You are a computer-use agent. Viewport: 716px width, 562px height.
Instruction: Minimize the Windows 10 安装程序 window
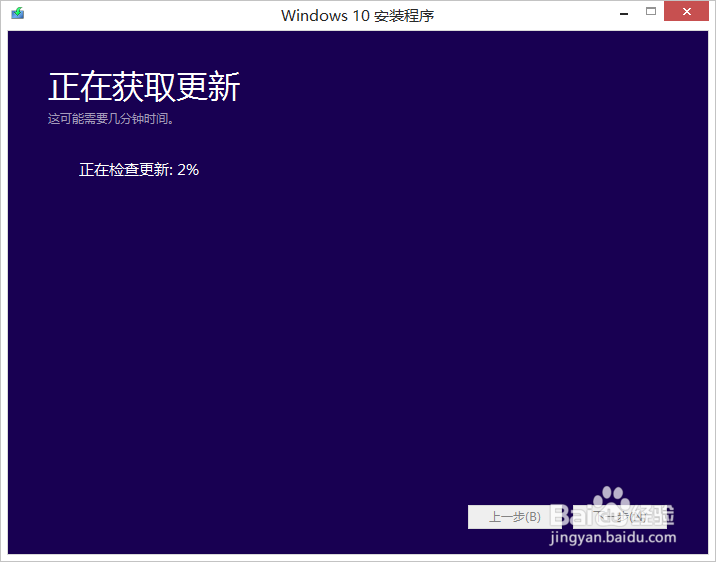point(624,12)
